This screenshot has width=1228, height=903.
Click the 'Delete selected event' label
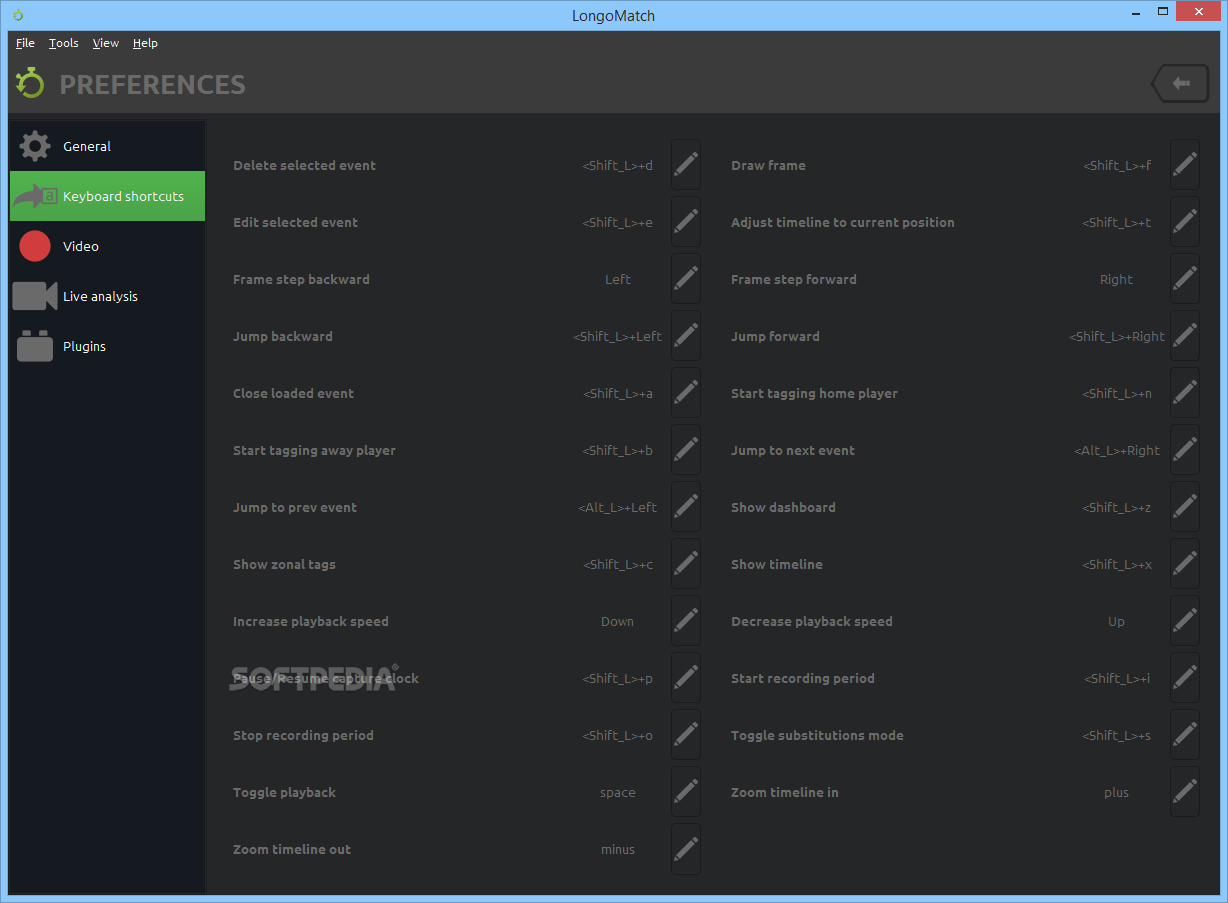(304, 165)
